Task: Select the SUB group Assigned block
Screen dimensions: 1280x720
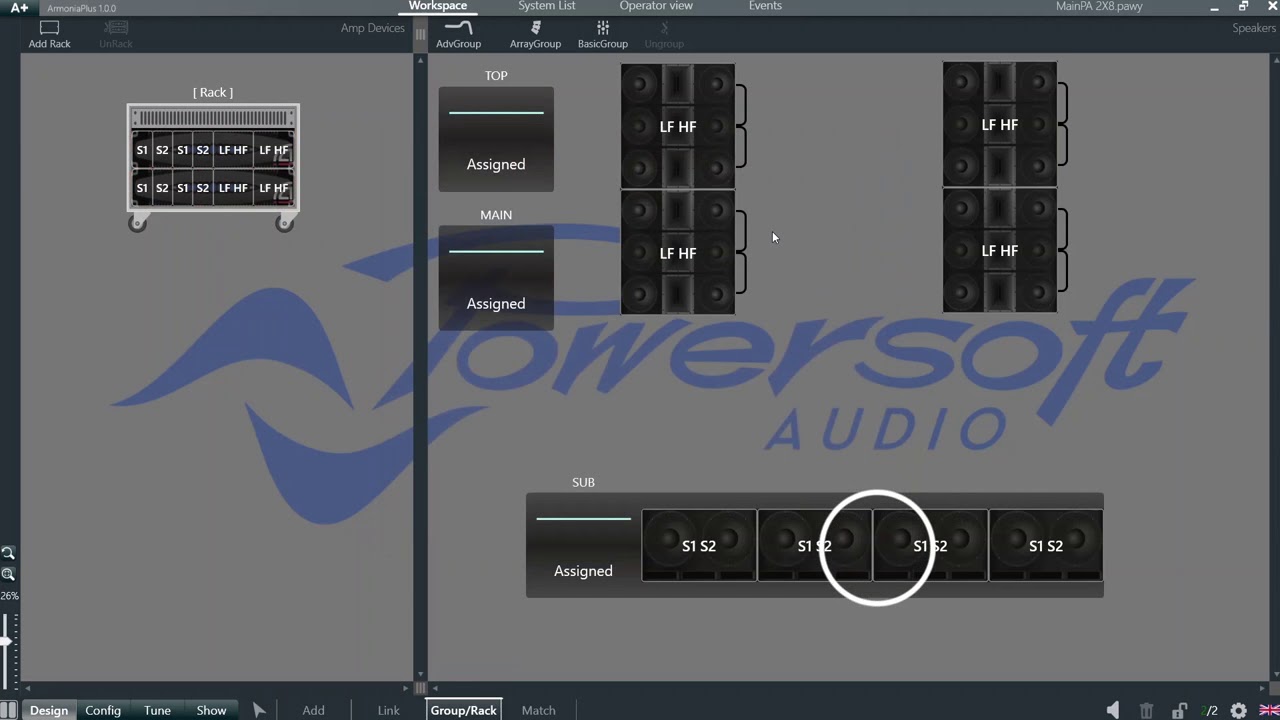Action: [x=583, y=545]
